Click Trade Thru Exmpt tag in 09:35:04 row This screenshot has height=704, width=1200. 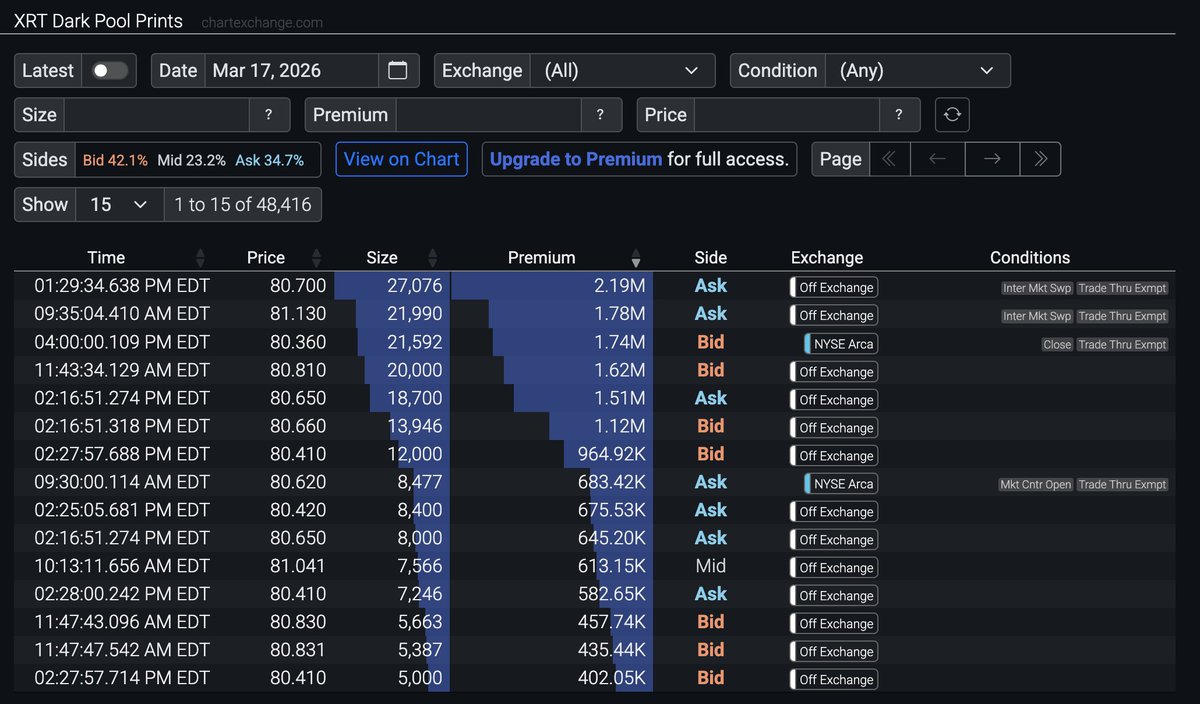pos(1122,316)
